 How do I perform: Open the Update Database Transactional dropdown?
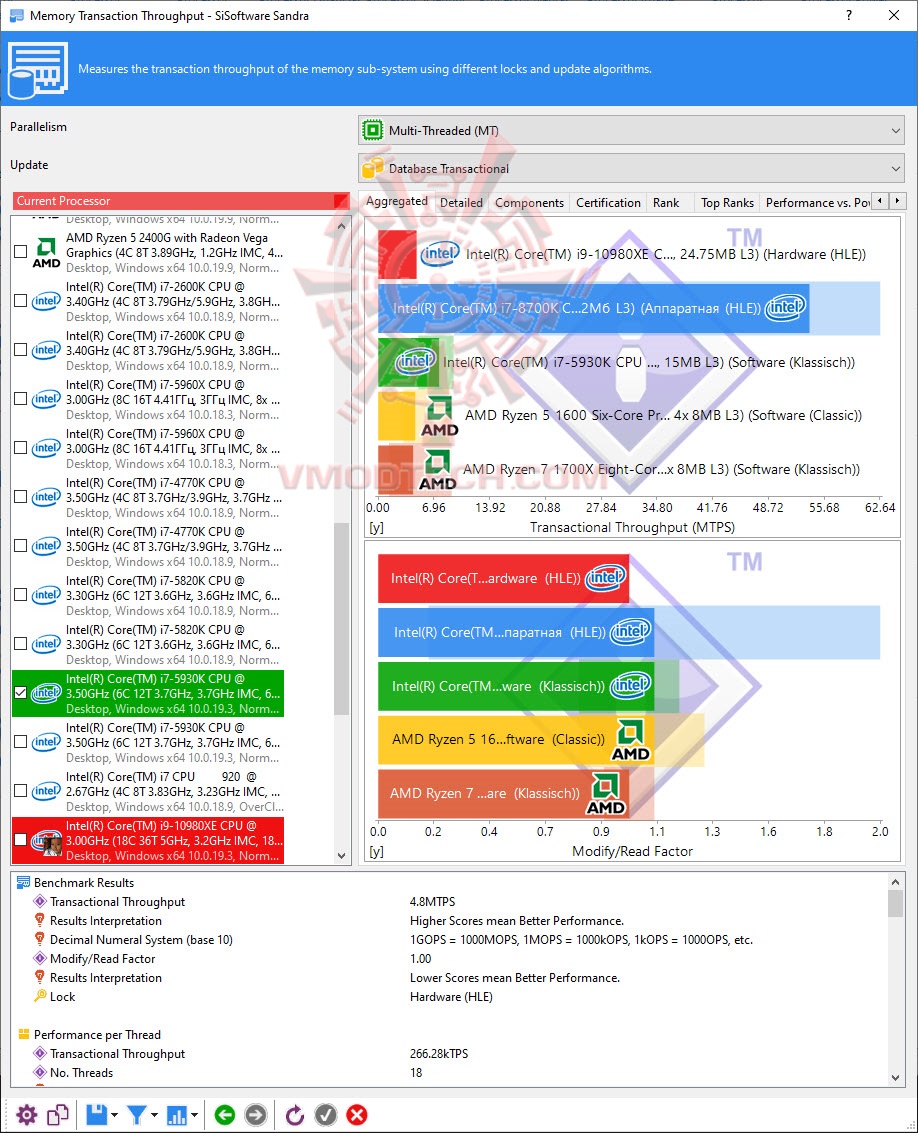(631, 168)
